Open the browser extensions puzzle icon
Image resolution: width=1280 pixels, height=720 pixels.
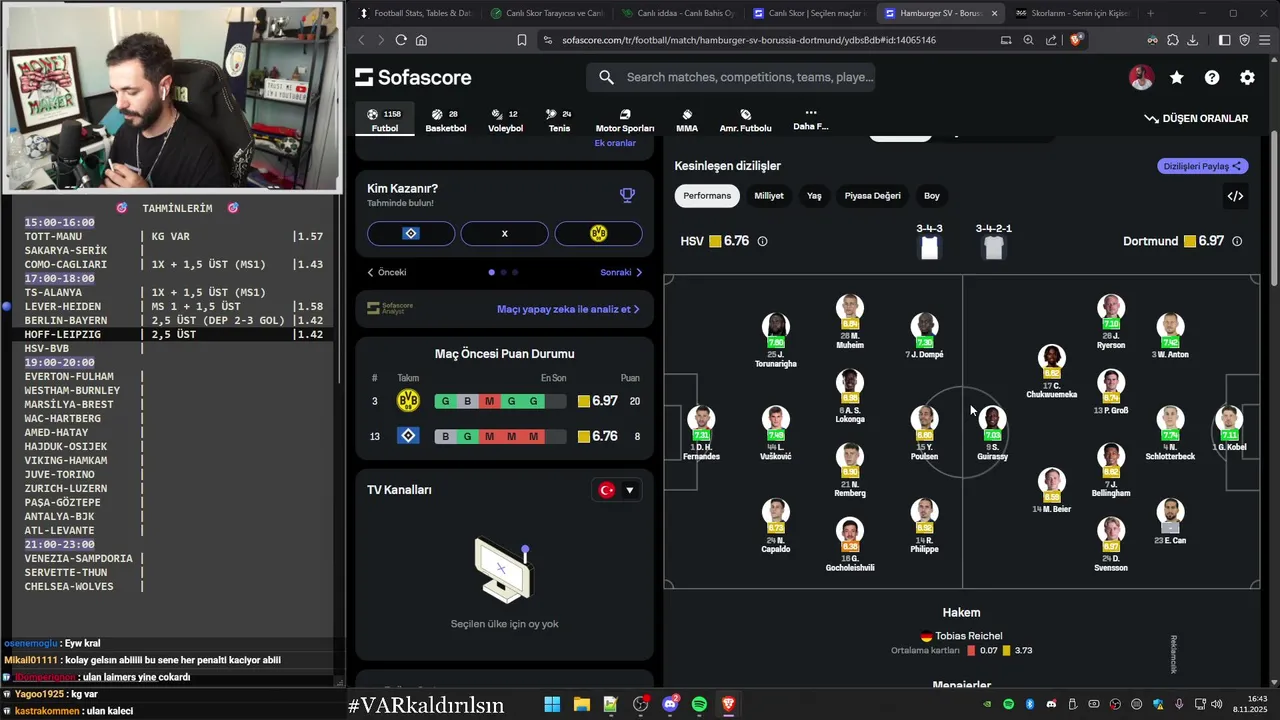coord(1172,40)
